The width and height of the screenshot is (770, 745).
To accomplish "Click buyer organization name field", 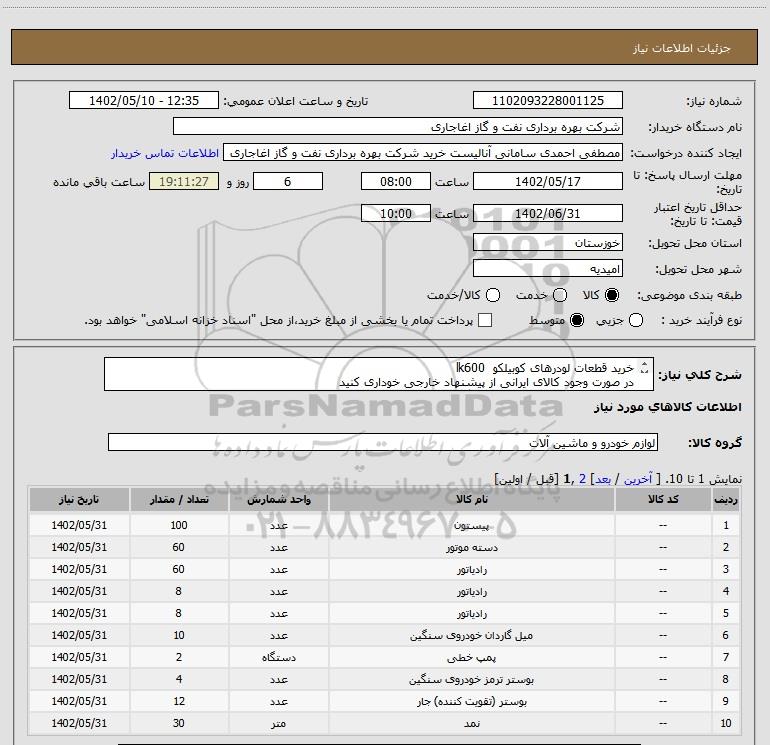I will 398,127.
